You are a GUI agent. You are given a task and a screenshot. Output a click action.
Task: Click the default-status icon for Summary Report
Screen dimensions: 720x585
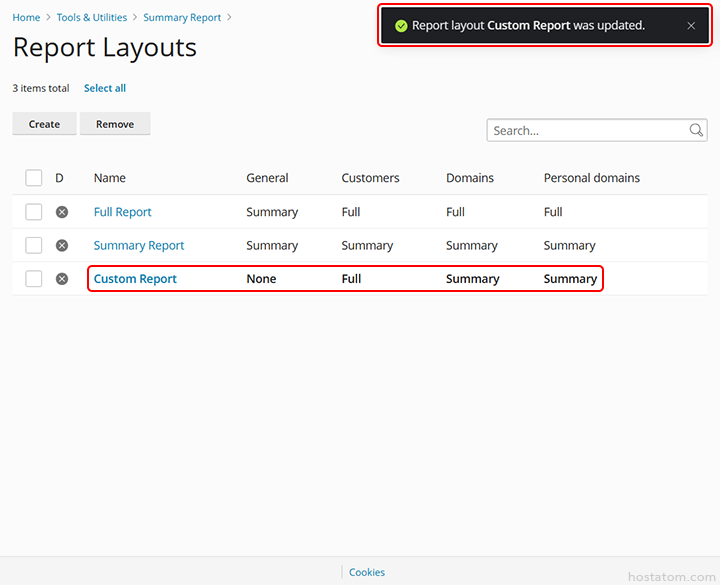pos(62,245)
